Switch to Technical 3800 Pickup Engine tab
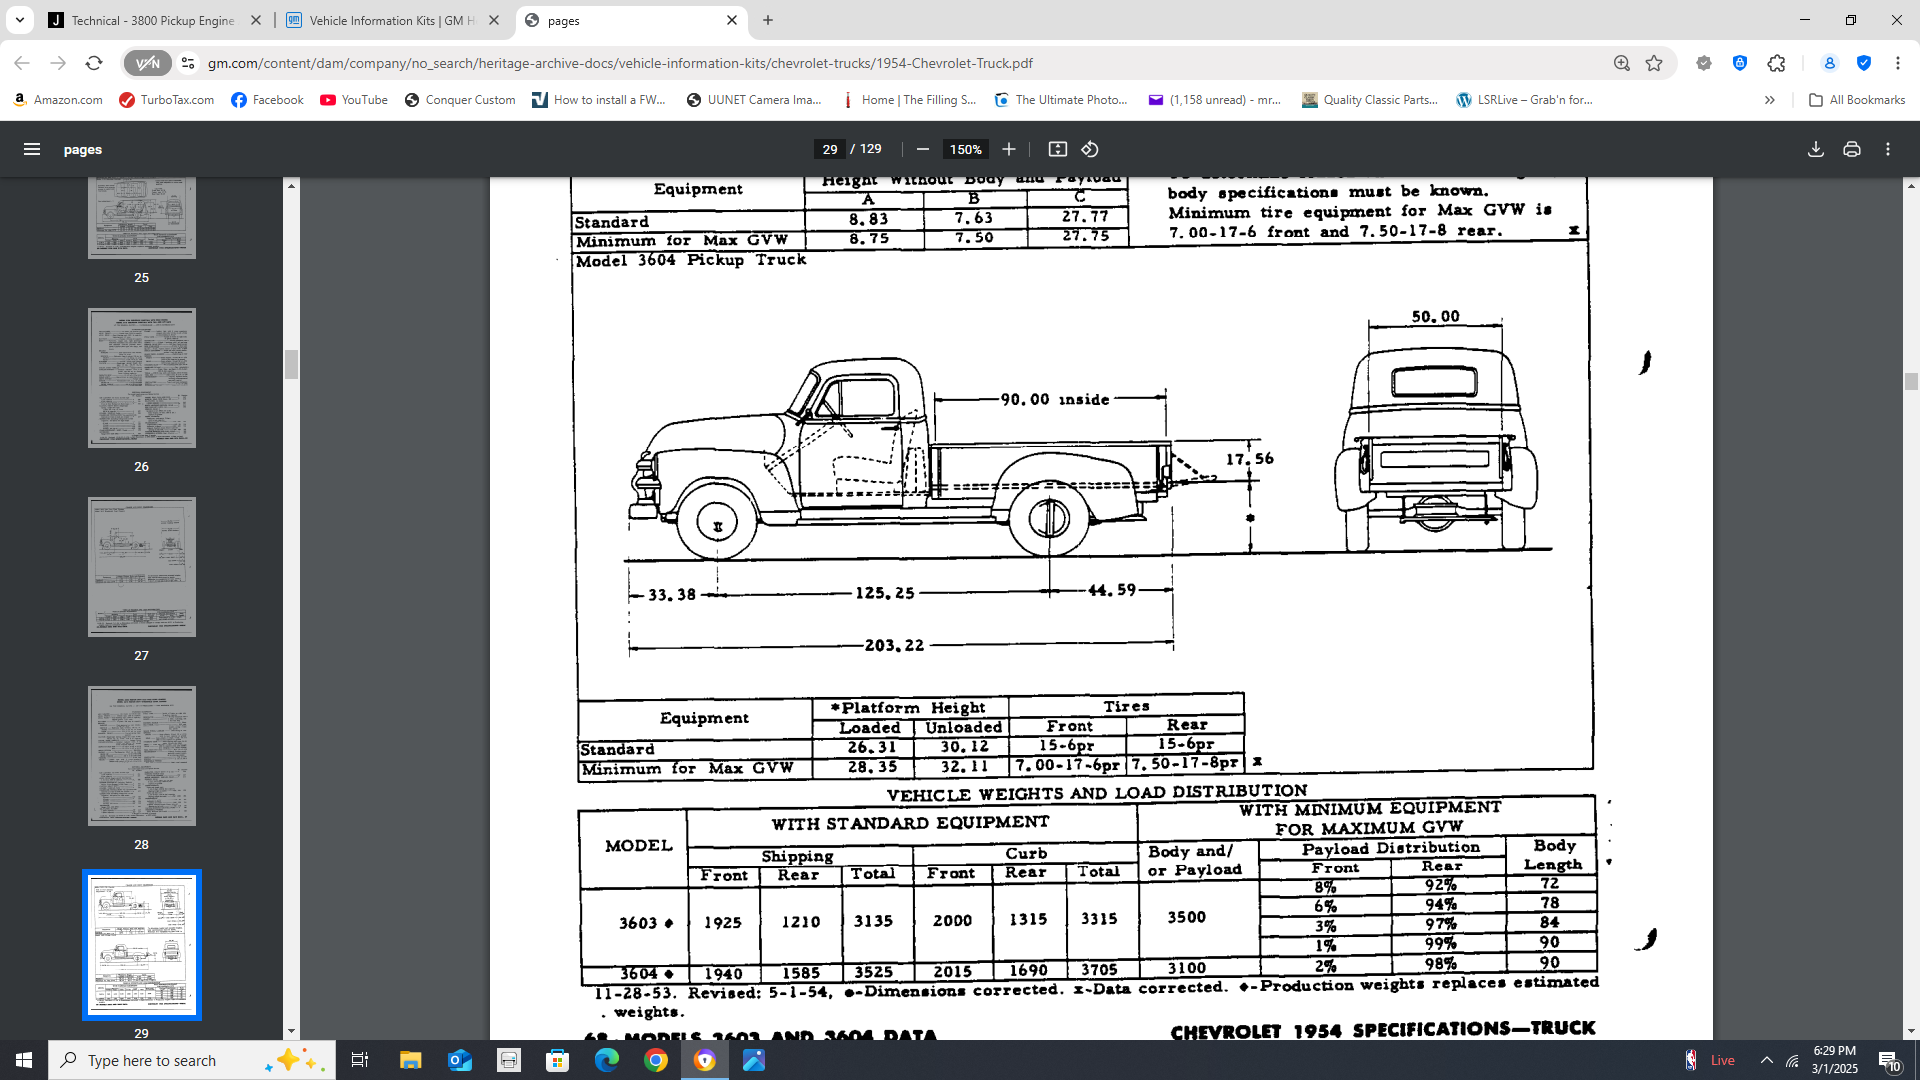 pyautogui.click(x=152, y=20)
